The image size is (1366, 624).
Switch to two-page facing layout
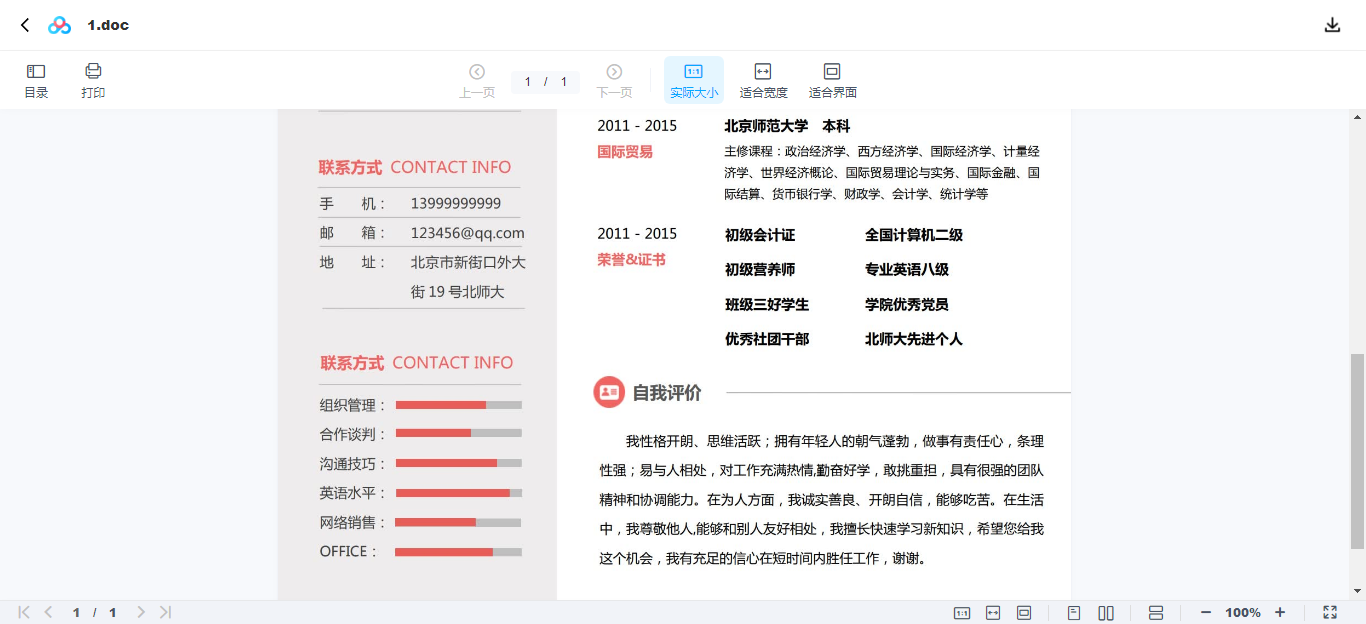(x=1106, y=612)
